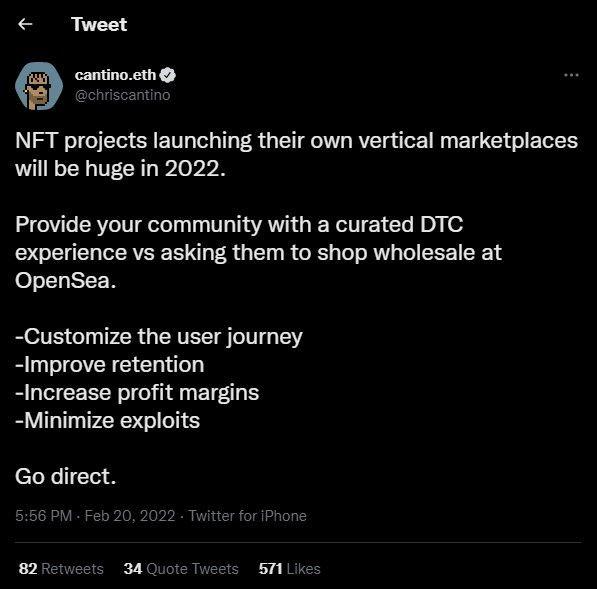The height and width of the screenshot is (589, 597).
Task: Open the pixel-art profile avatar
Action: [39, 86]
